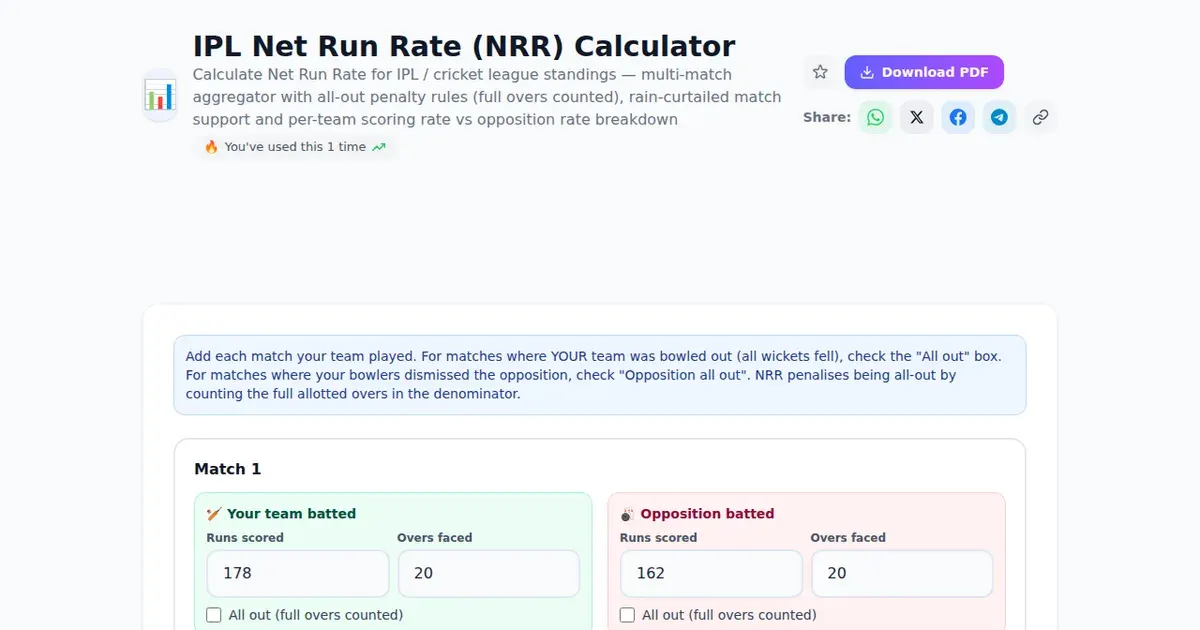
Task: Share on Facebook icon
Action: coord(958,117)
